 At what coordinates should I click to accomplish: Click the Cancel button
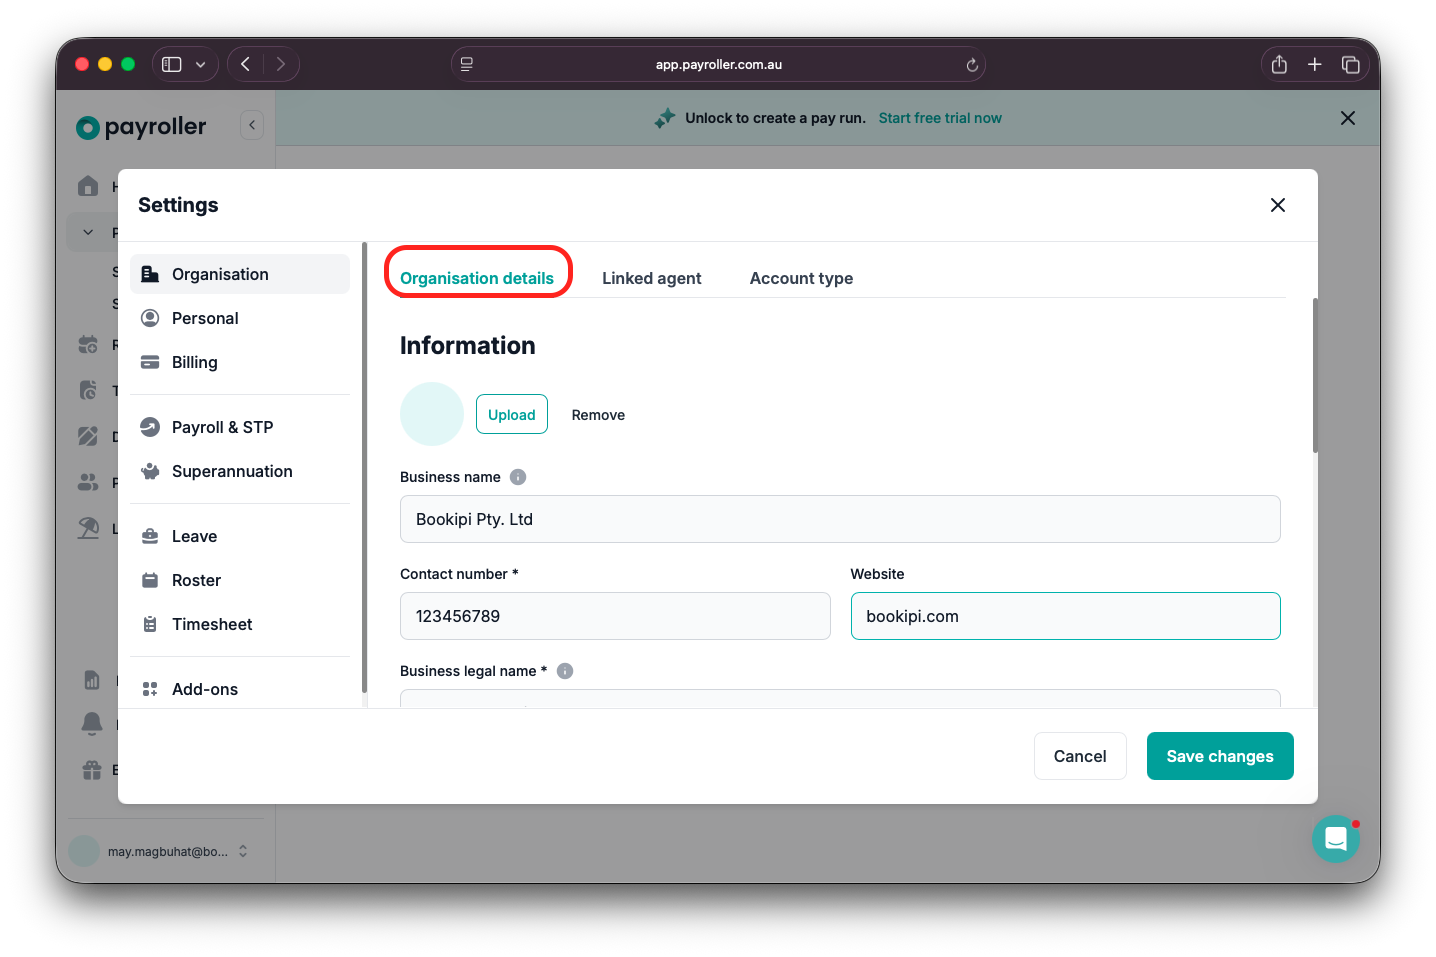click(1080, 756)
